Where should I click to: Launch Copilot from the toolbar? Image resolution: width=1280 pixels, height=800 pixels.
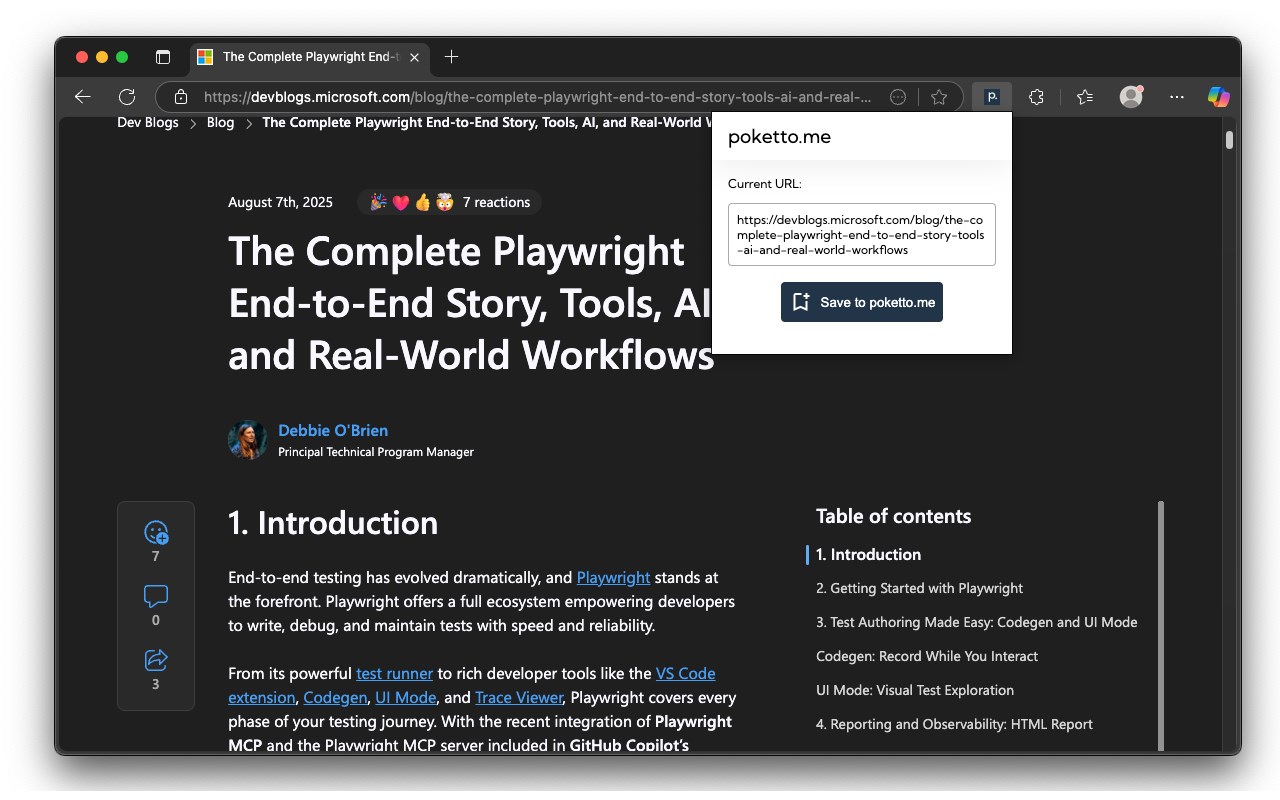pyautogui.click(x=1218, y=97)
